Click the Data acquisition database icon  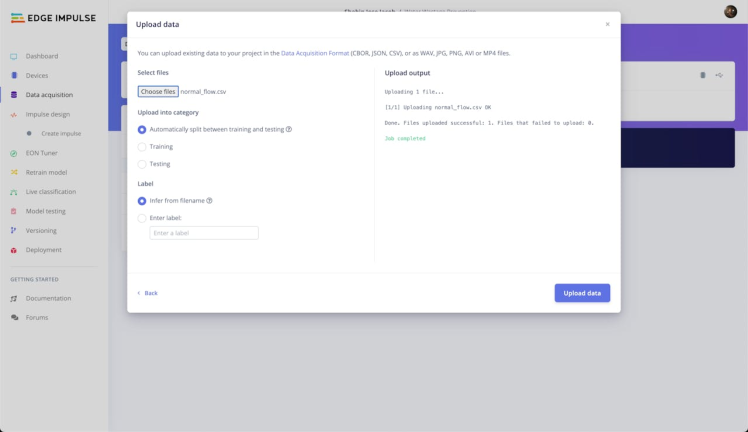click(14, 95)
